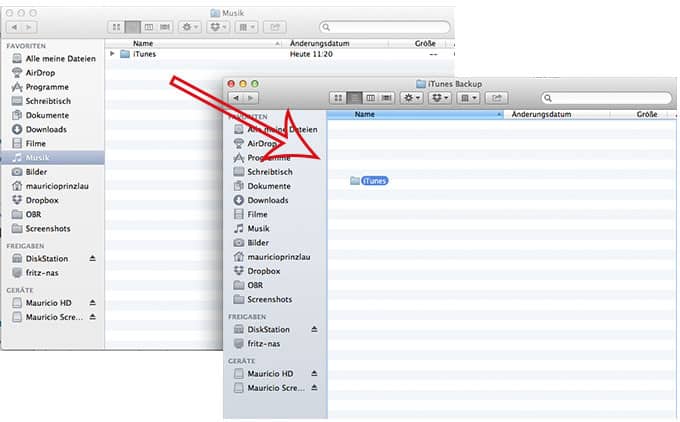
Task: Eject Mauricio HD in the Musik window sidebar
Action: click(x=92, y=303)
